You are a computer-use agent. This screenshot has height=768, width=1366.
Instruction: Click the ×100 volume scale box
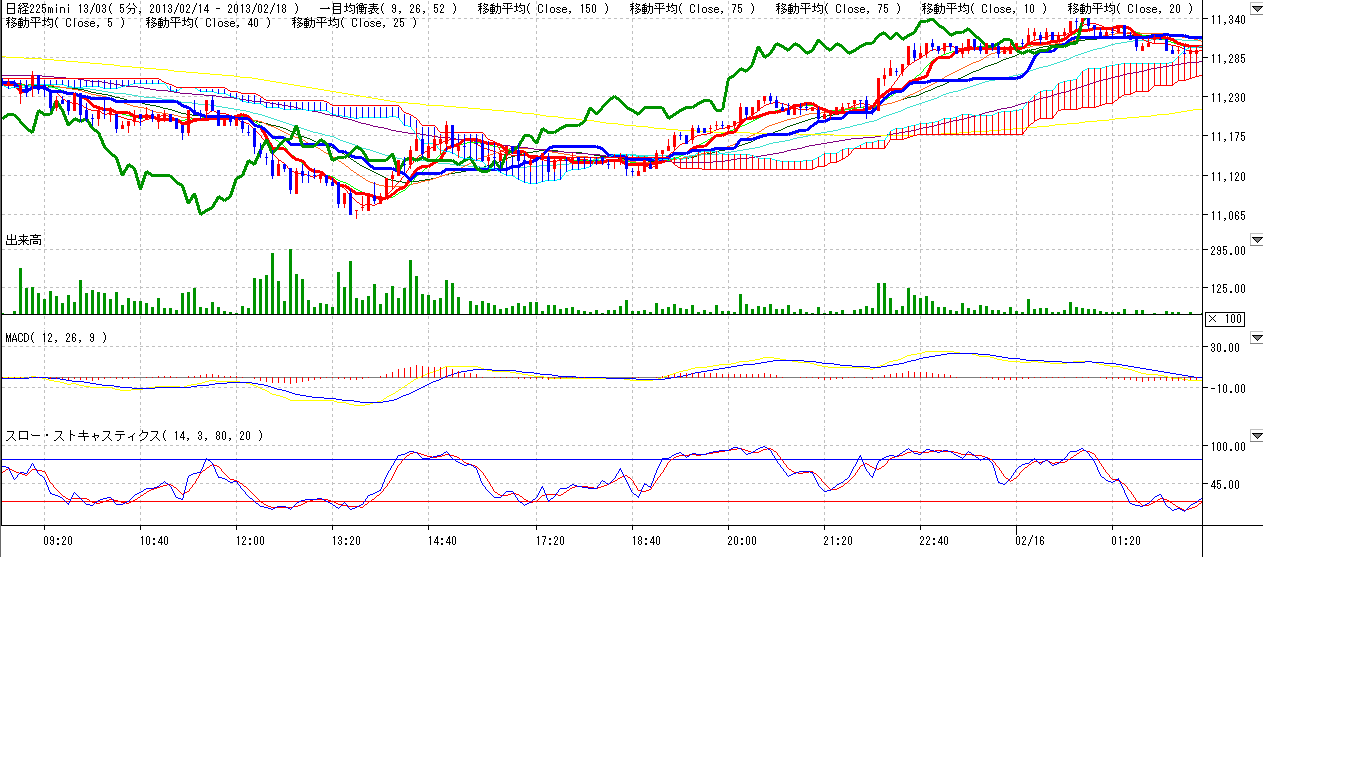1225,318
